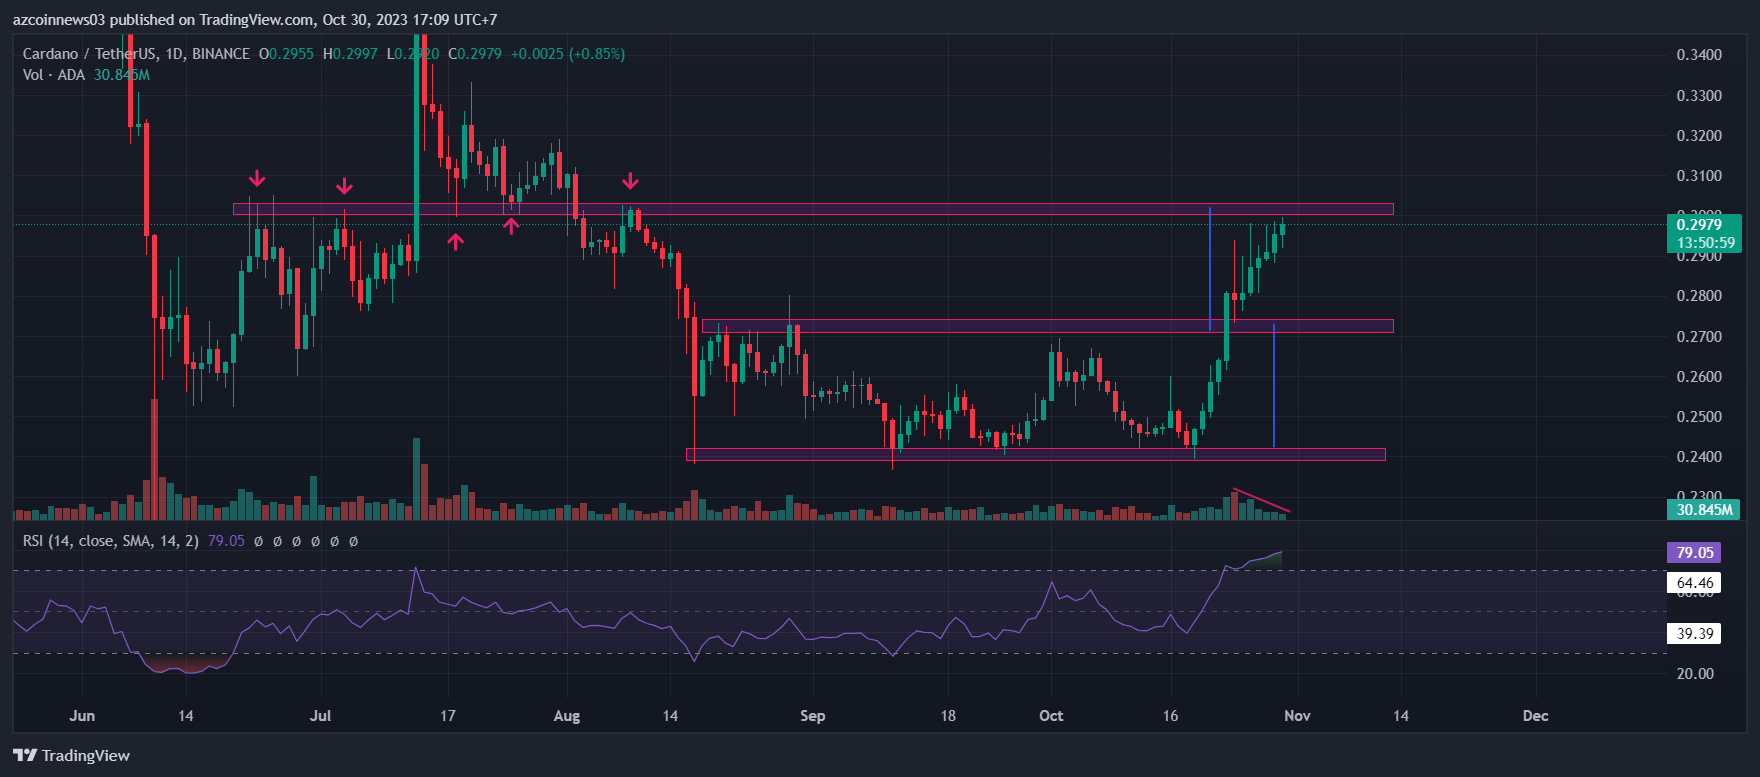The width and height of the screenshot is (1760, 777).
Task: Select the Jul label on the time axis
Action: [320, 716]
